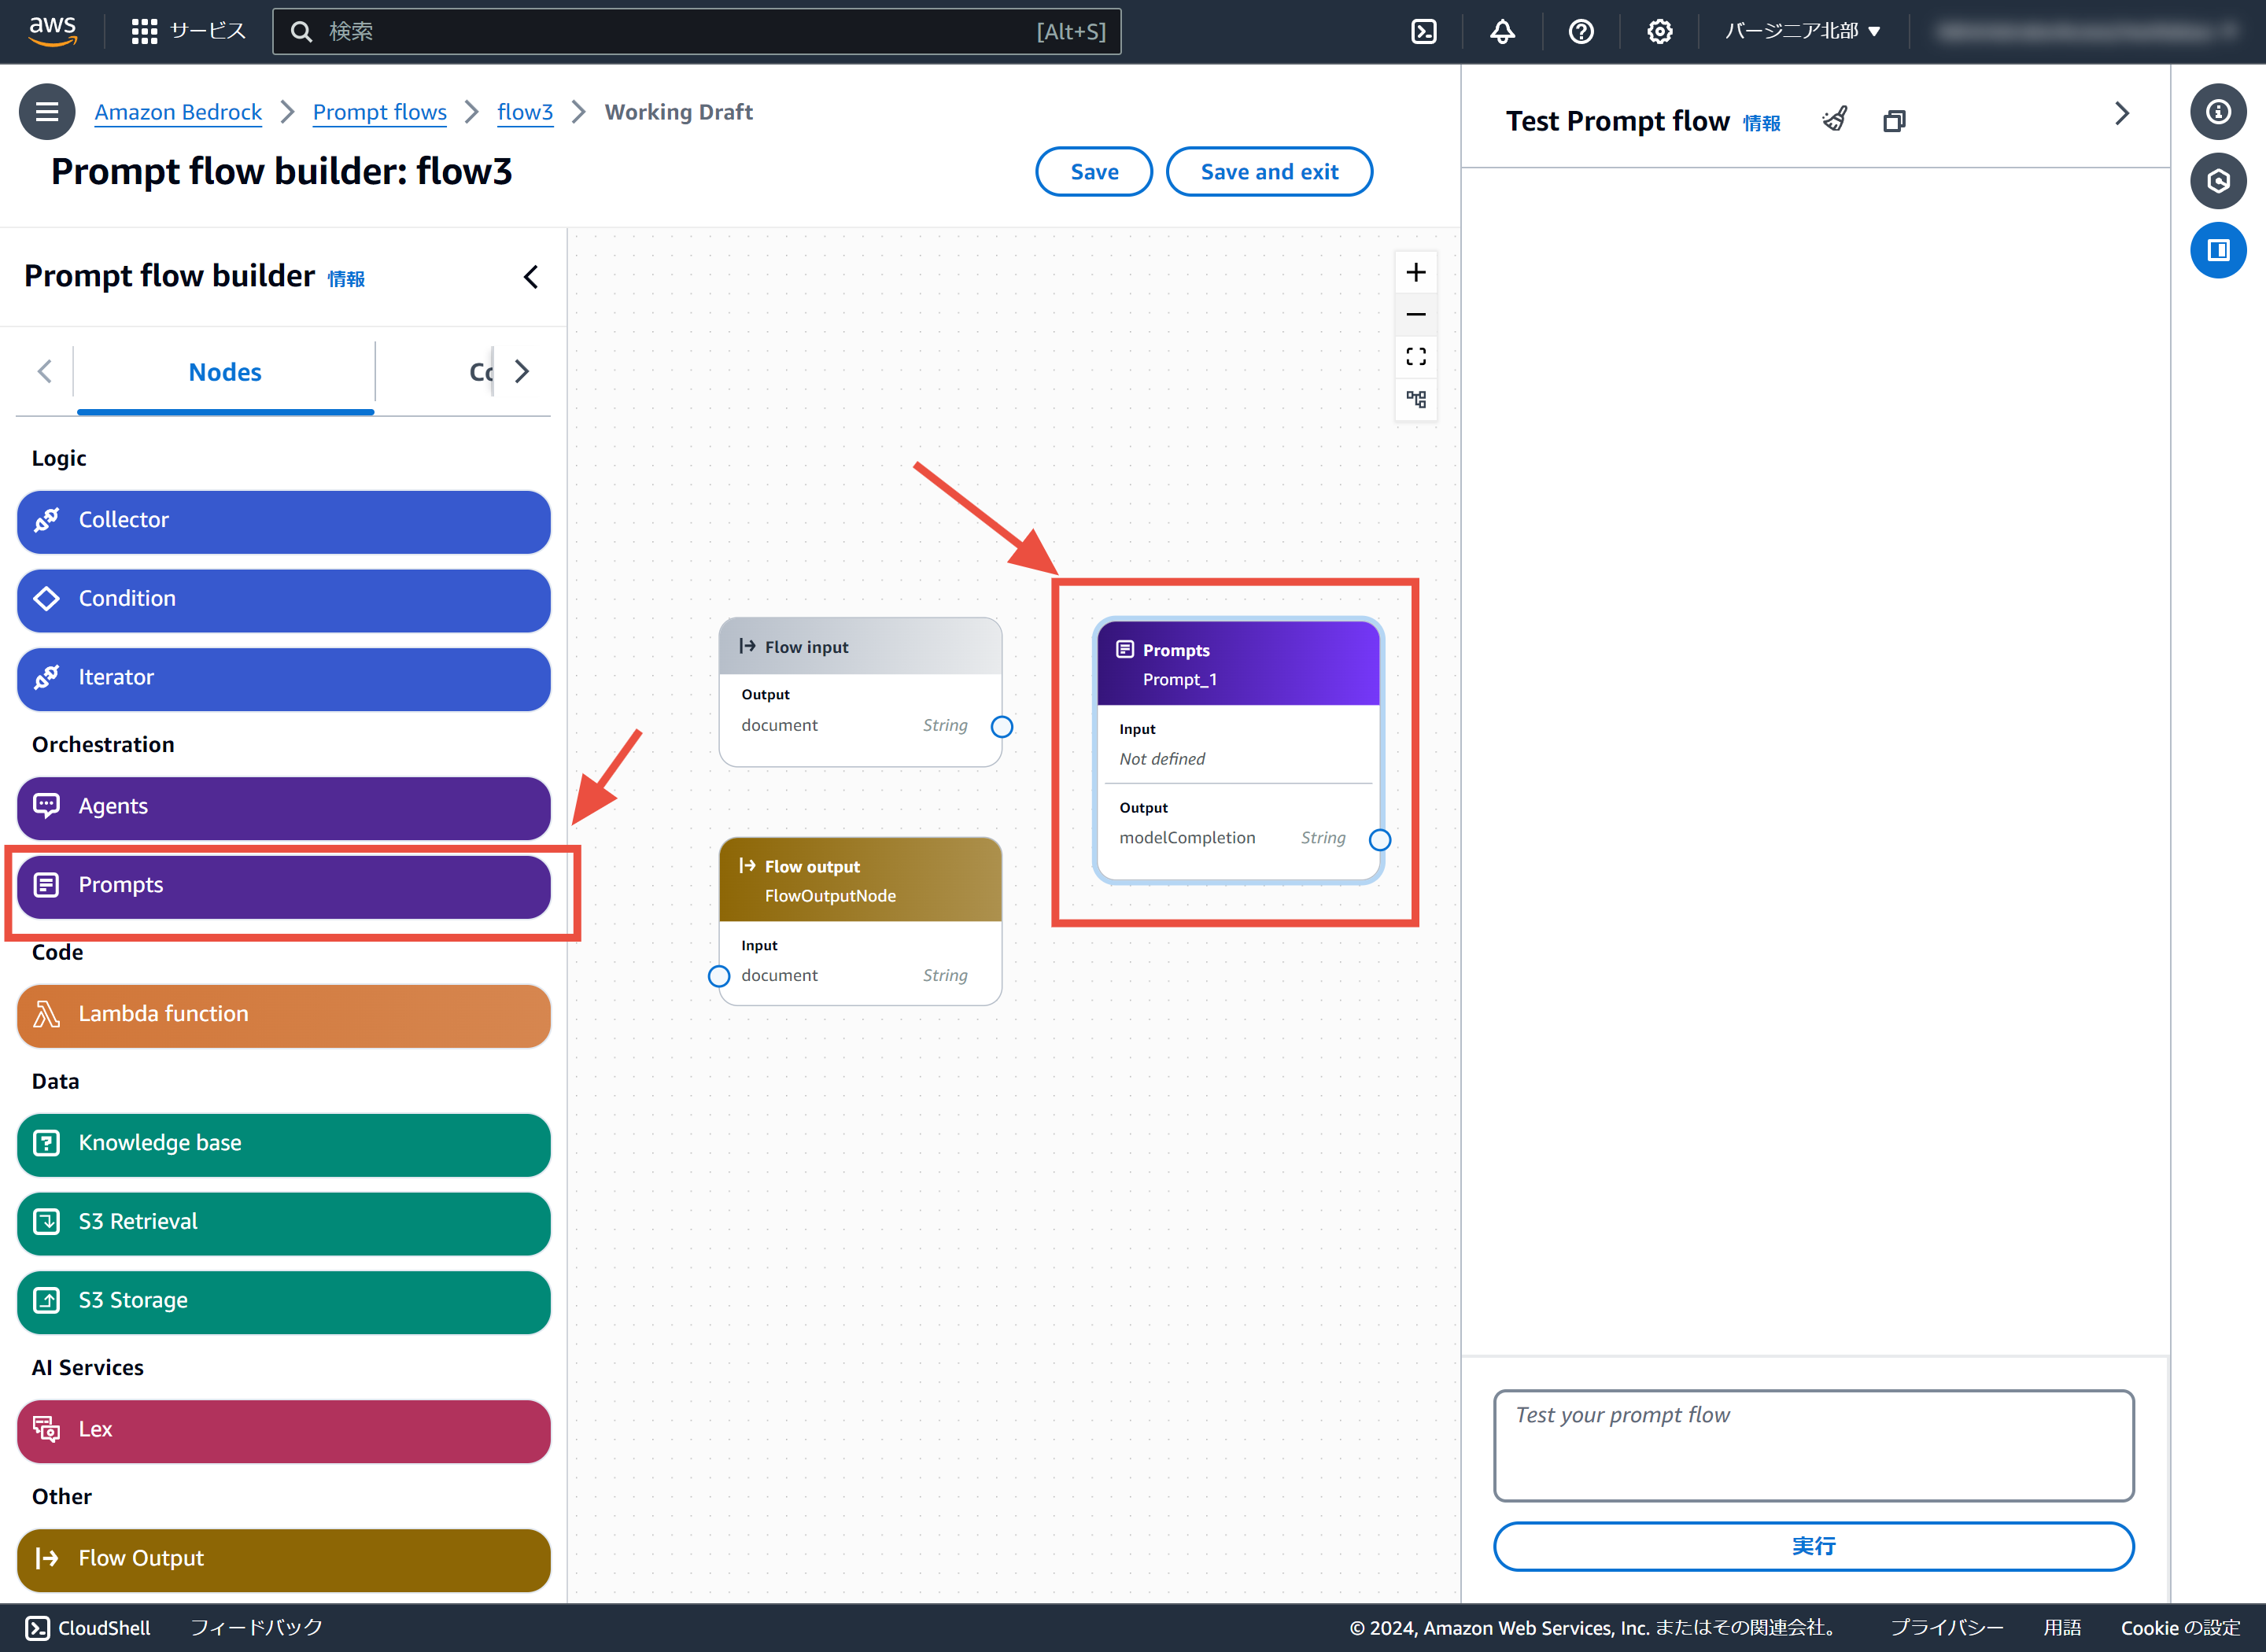Click the Save and exit button
The image size is (2266, 1652).
(1268, 172)
